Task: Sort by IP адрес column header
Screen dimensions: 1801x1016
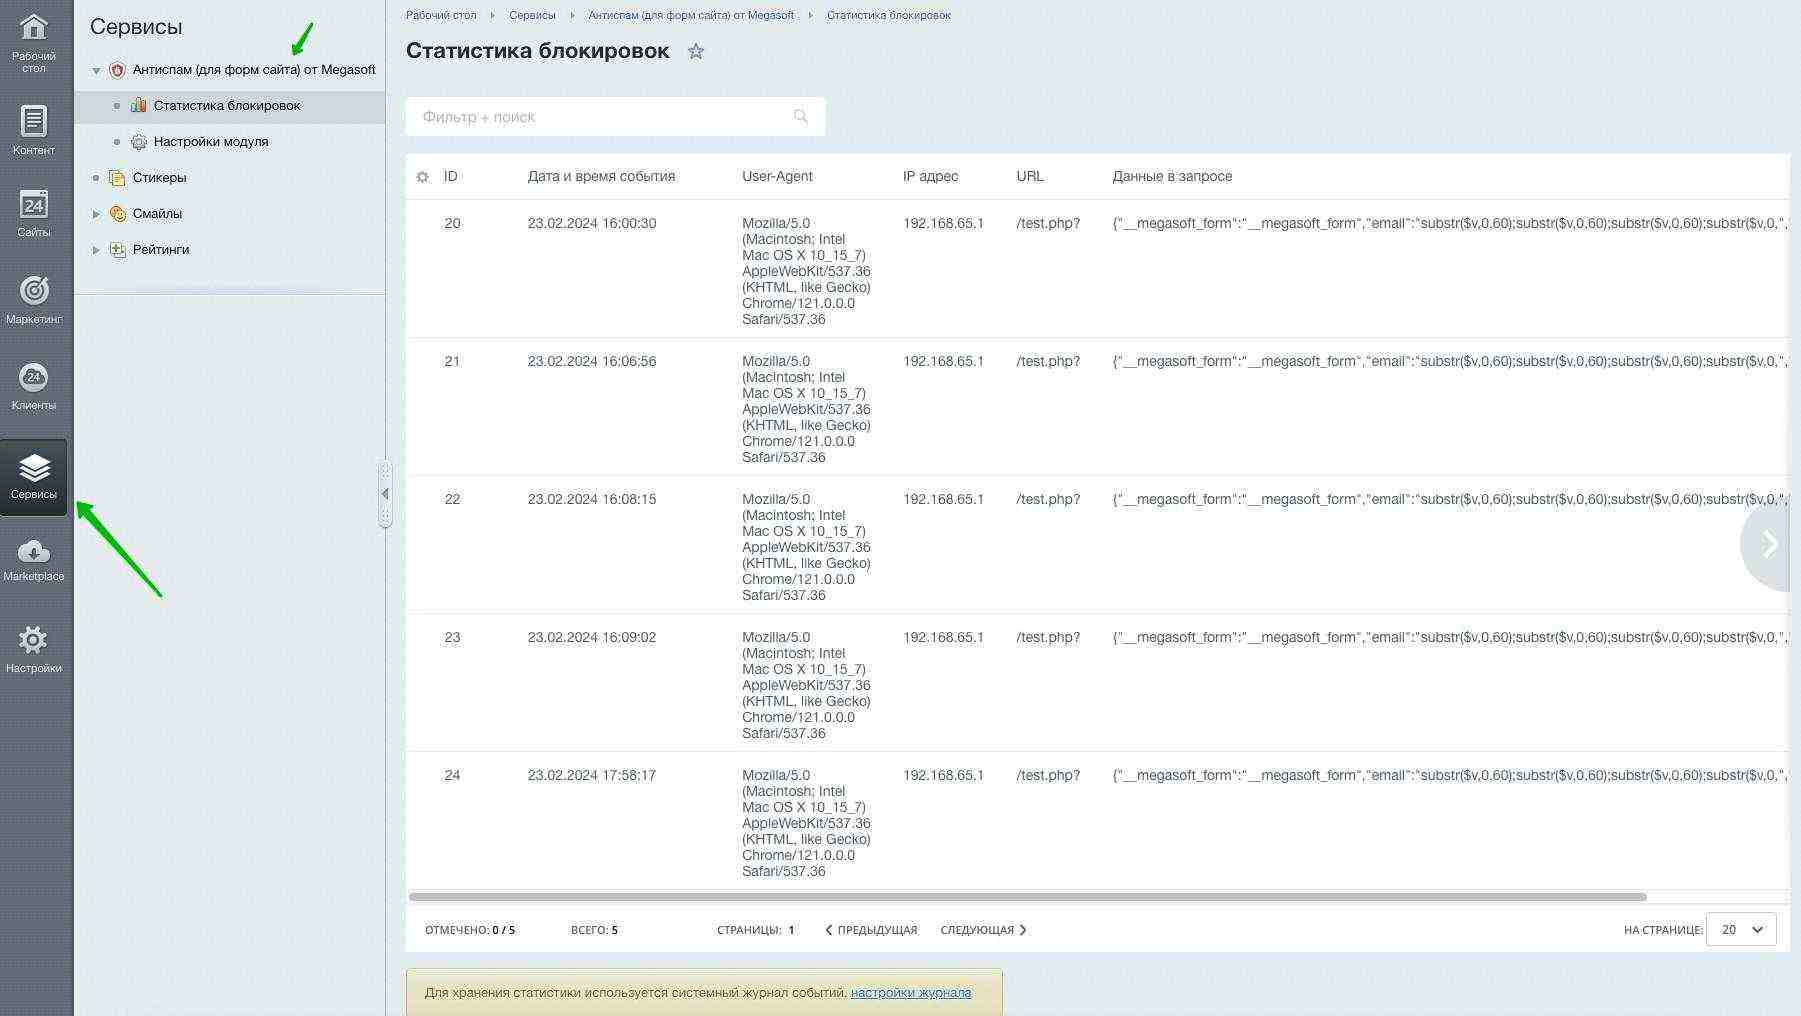Action: click(x=930, y=177)
